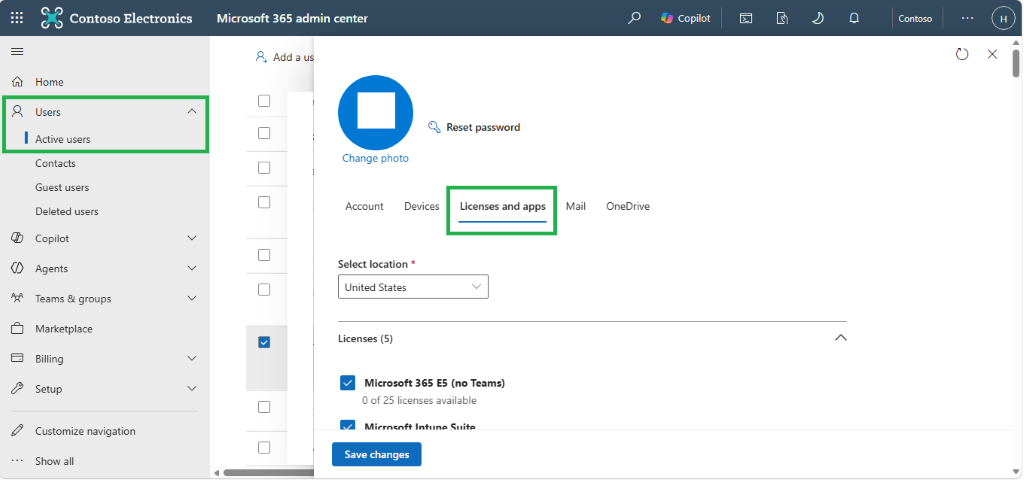Click the user profile photo circle
The image size is (1024, 480).
click(376, 112)
